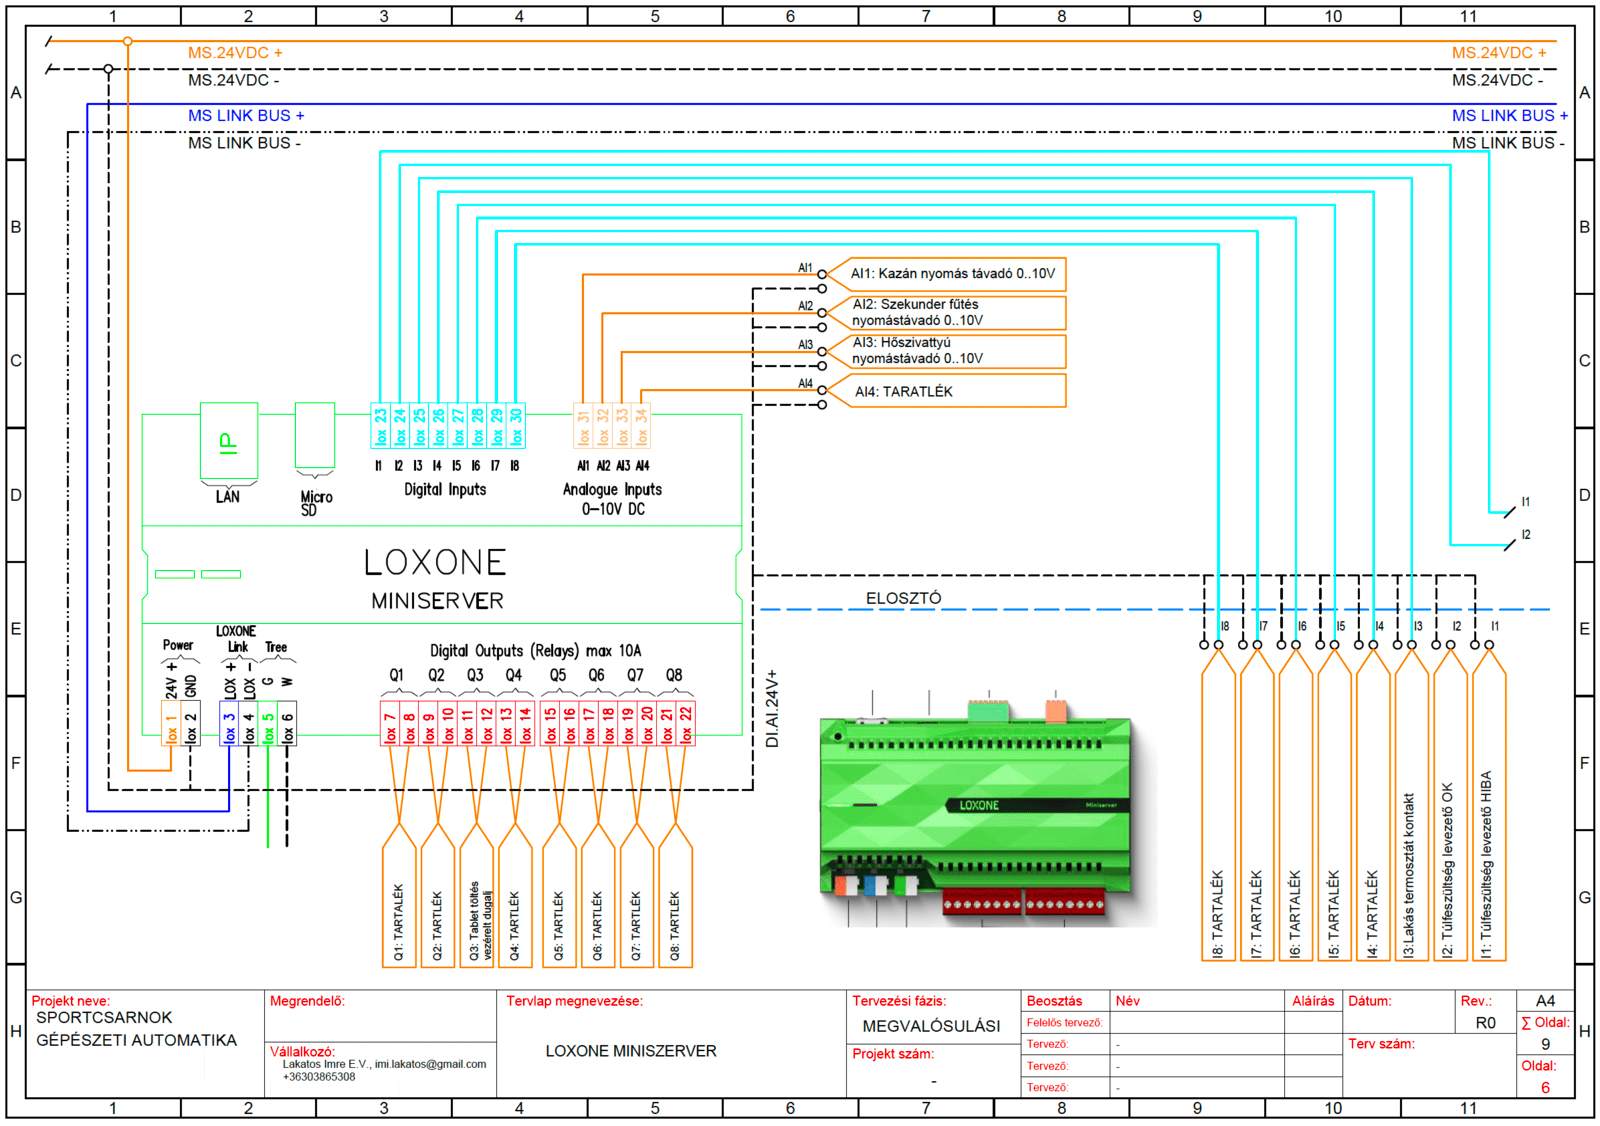Click the Micro SD slot symbol
Image resolution: width=1600 pixels, height=1126 pixels.
tap(315, 436)
